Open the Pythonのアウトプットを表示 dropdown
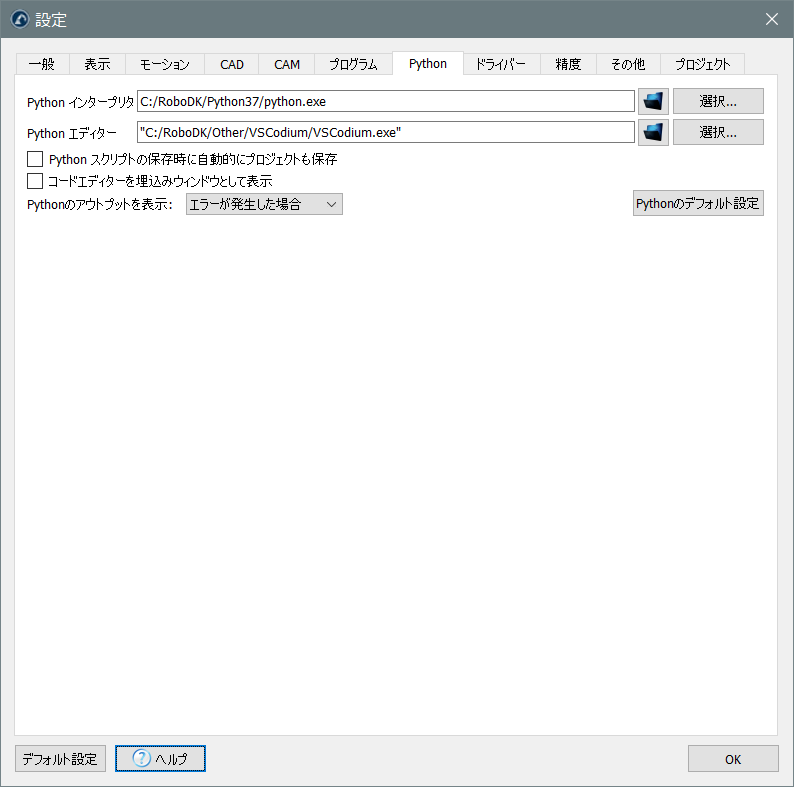Screen dimensions: 794x787 click(264, 204)
